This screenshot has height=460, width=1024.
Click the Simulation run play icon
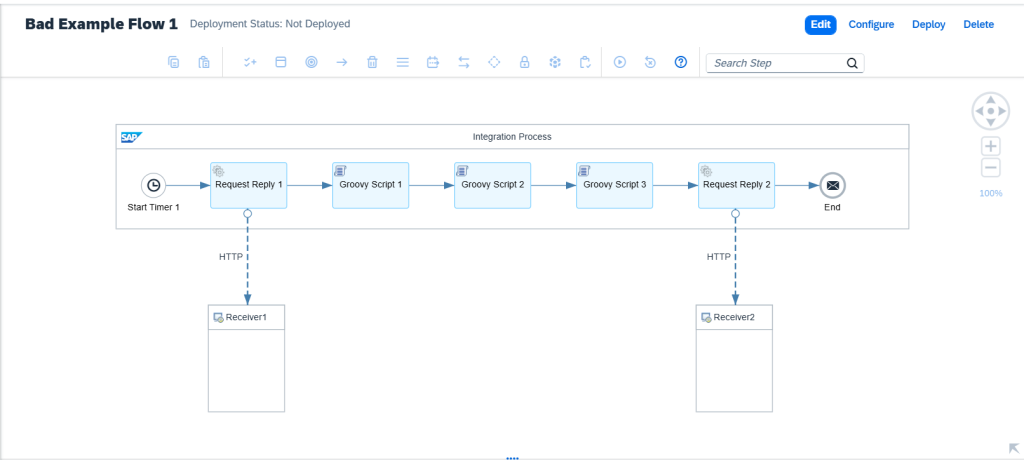coord(620,63)
